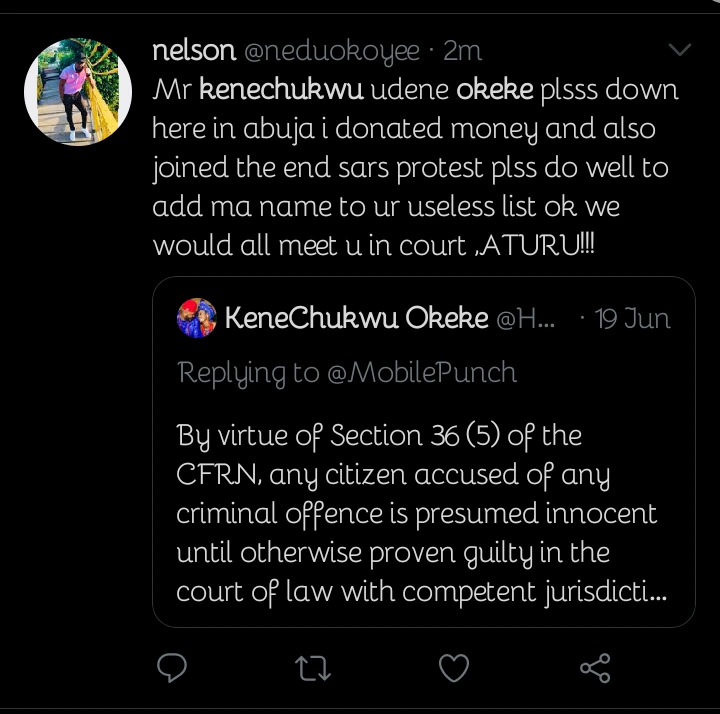Click the Replying to @MobilePunch line
The height and width of the screenshot is (714, 720).
347,373
